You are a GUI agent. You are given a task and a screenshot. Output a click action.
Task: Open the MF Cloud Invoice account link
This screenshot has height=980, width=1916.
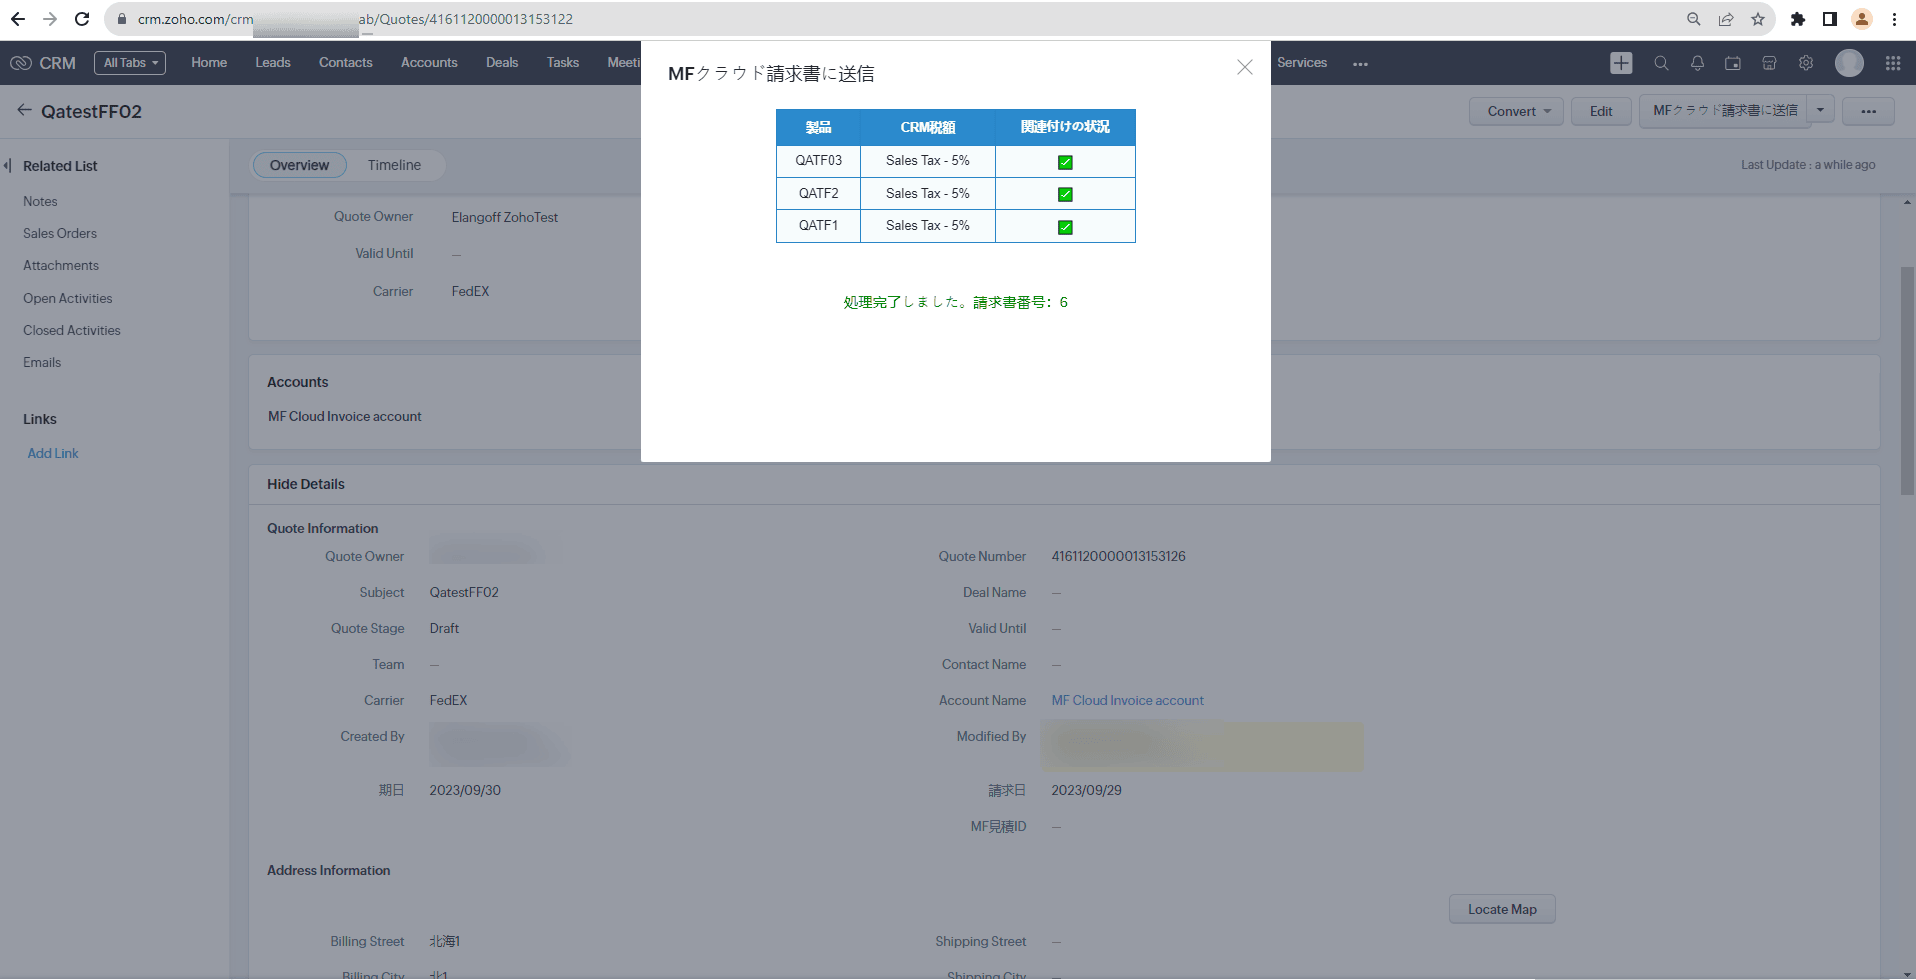coord(1127,701)
